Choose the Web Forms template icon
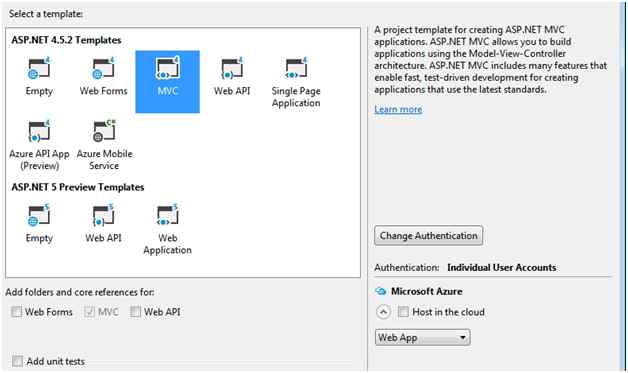Image resolution: width=628 pixels, height=373 pixels. 103,69
